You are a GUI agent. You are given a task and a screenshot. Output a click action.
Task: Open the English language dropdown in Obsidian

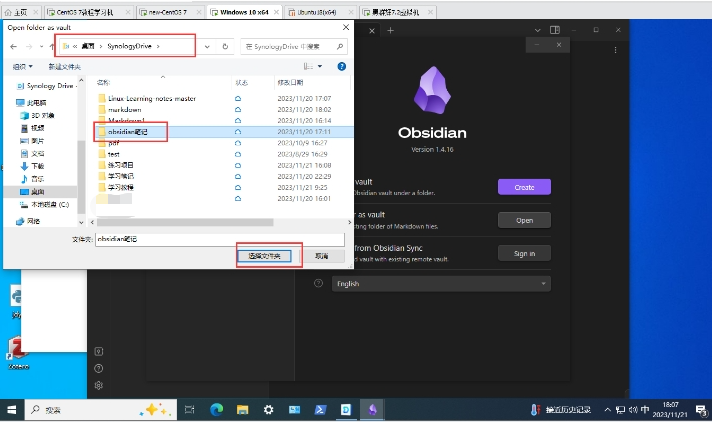pyautogui.click(x=441, y=283)
